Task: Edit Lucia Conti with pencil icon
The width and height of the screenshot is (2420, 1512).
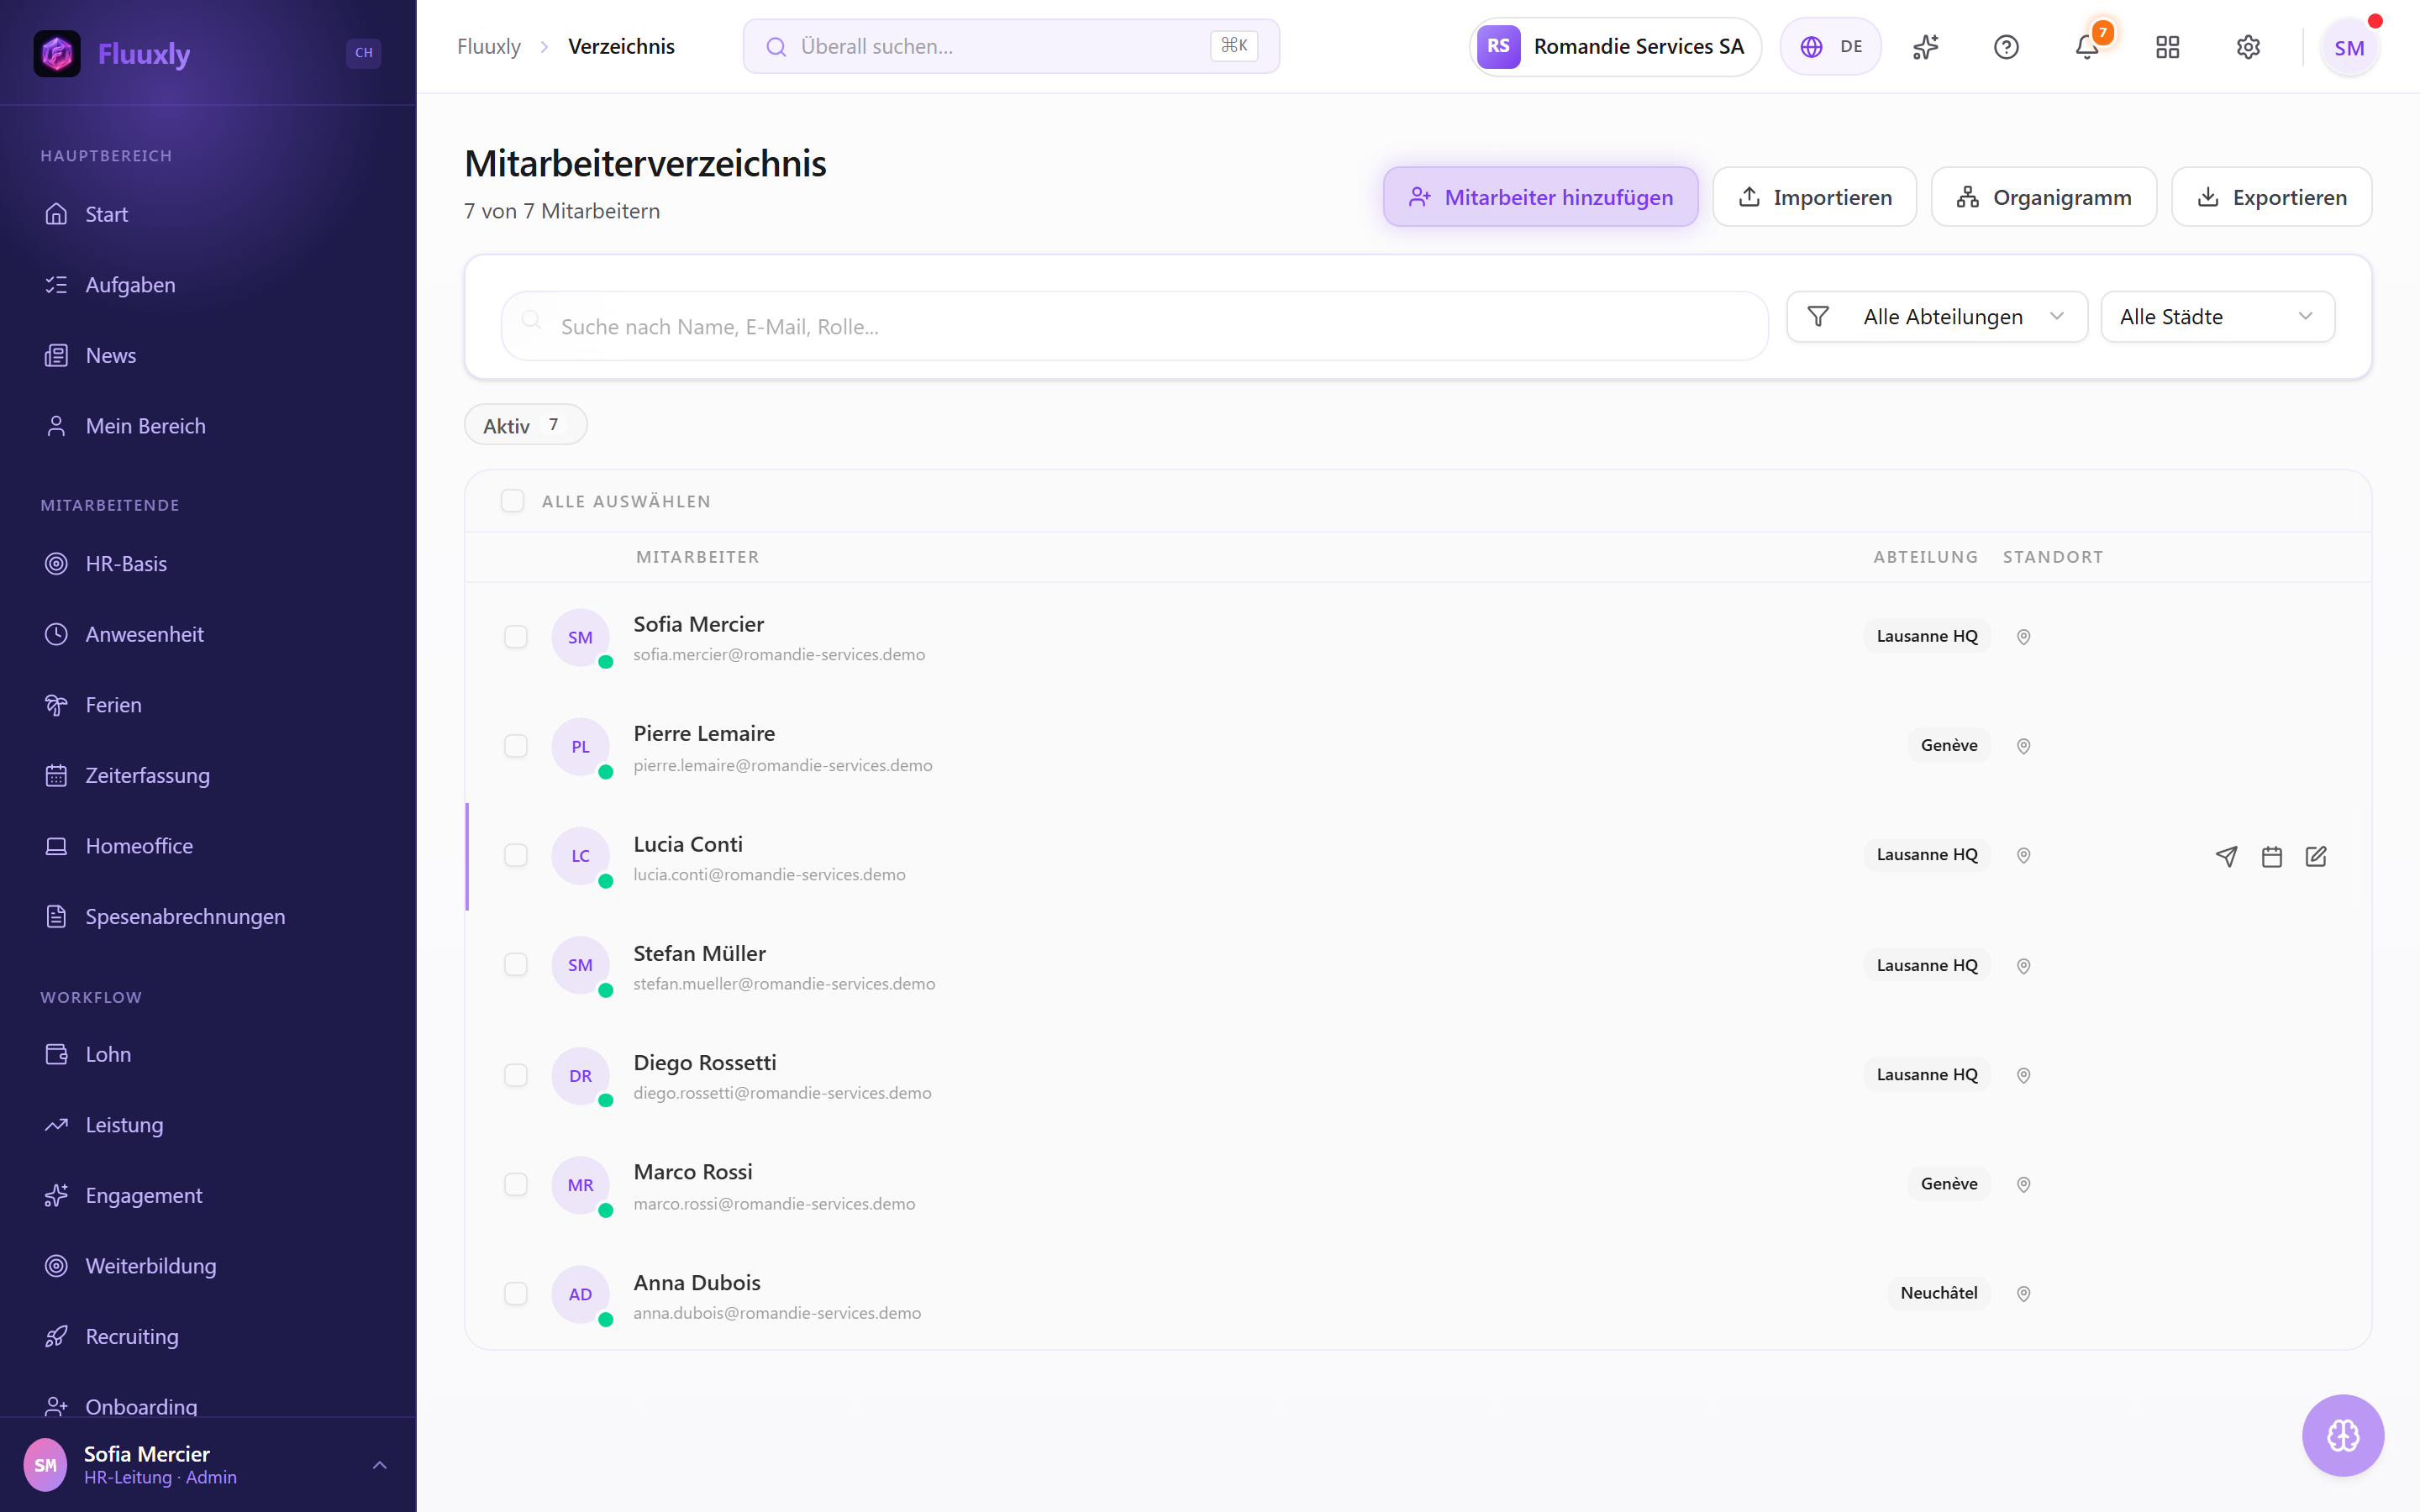Action: pyautogui.click(x=2316, y=856)
